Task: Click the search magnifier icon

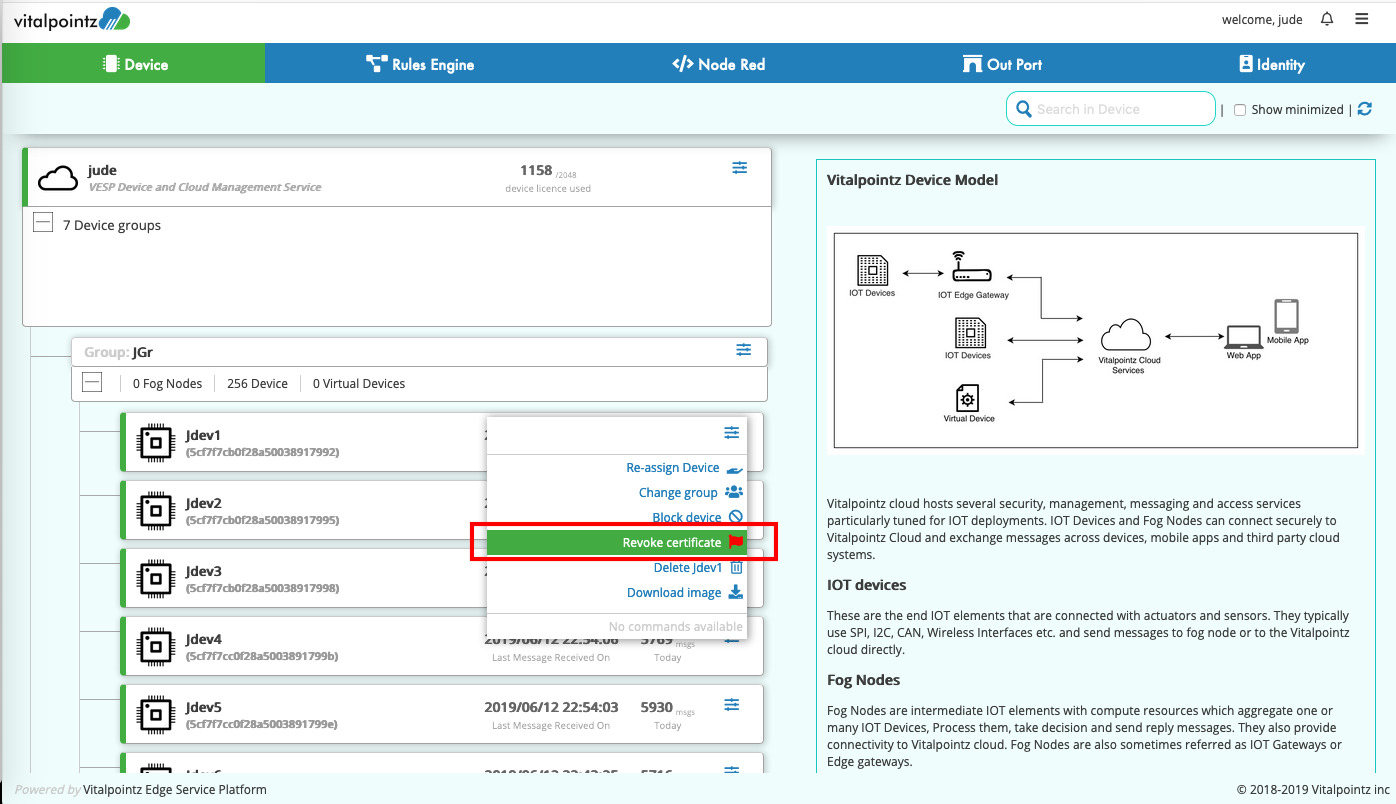Action: [x=1023, y=109]
